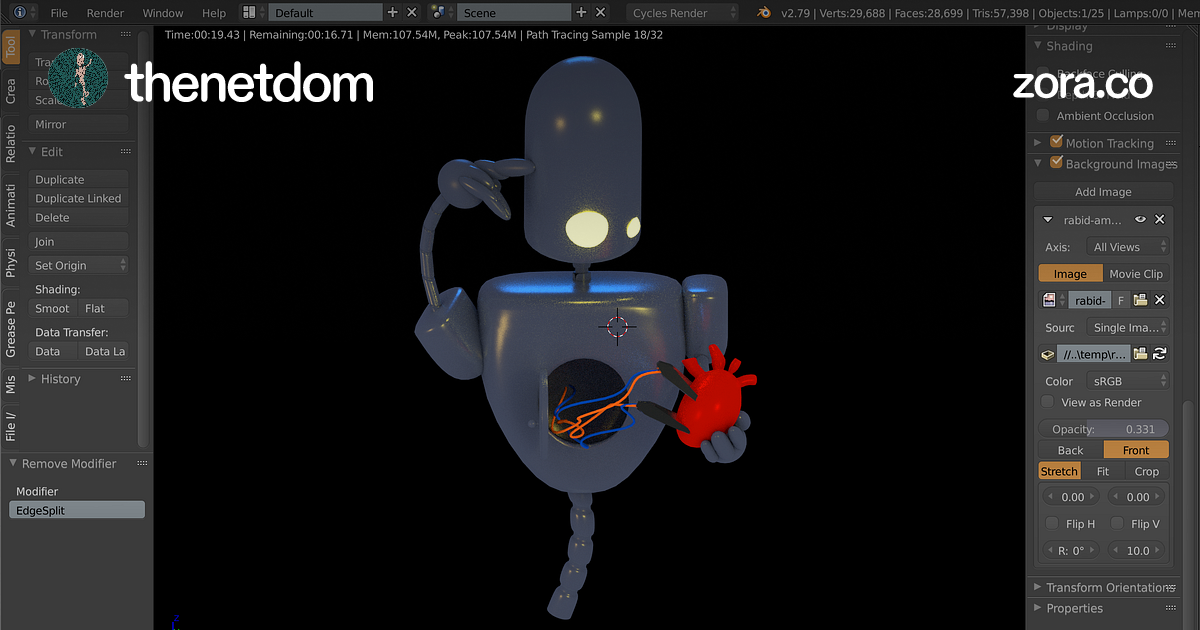Disable the Motion Tracking checkbox
1200x630 pixels.
[x=1056, y=143]
